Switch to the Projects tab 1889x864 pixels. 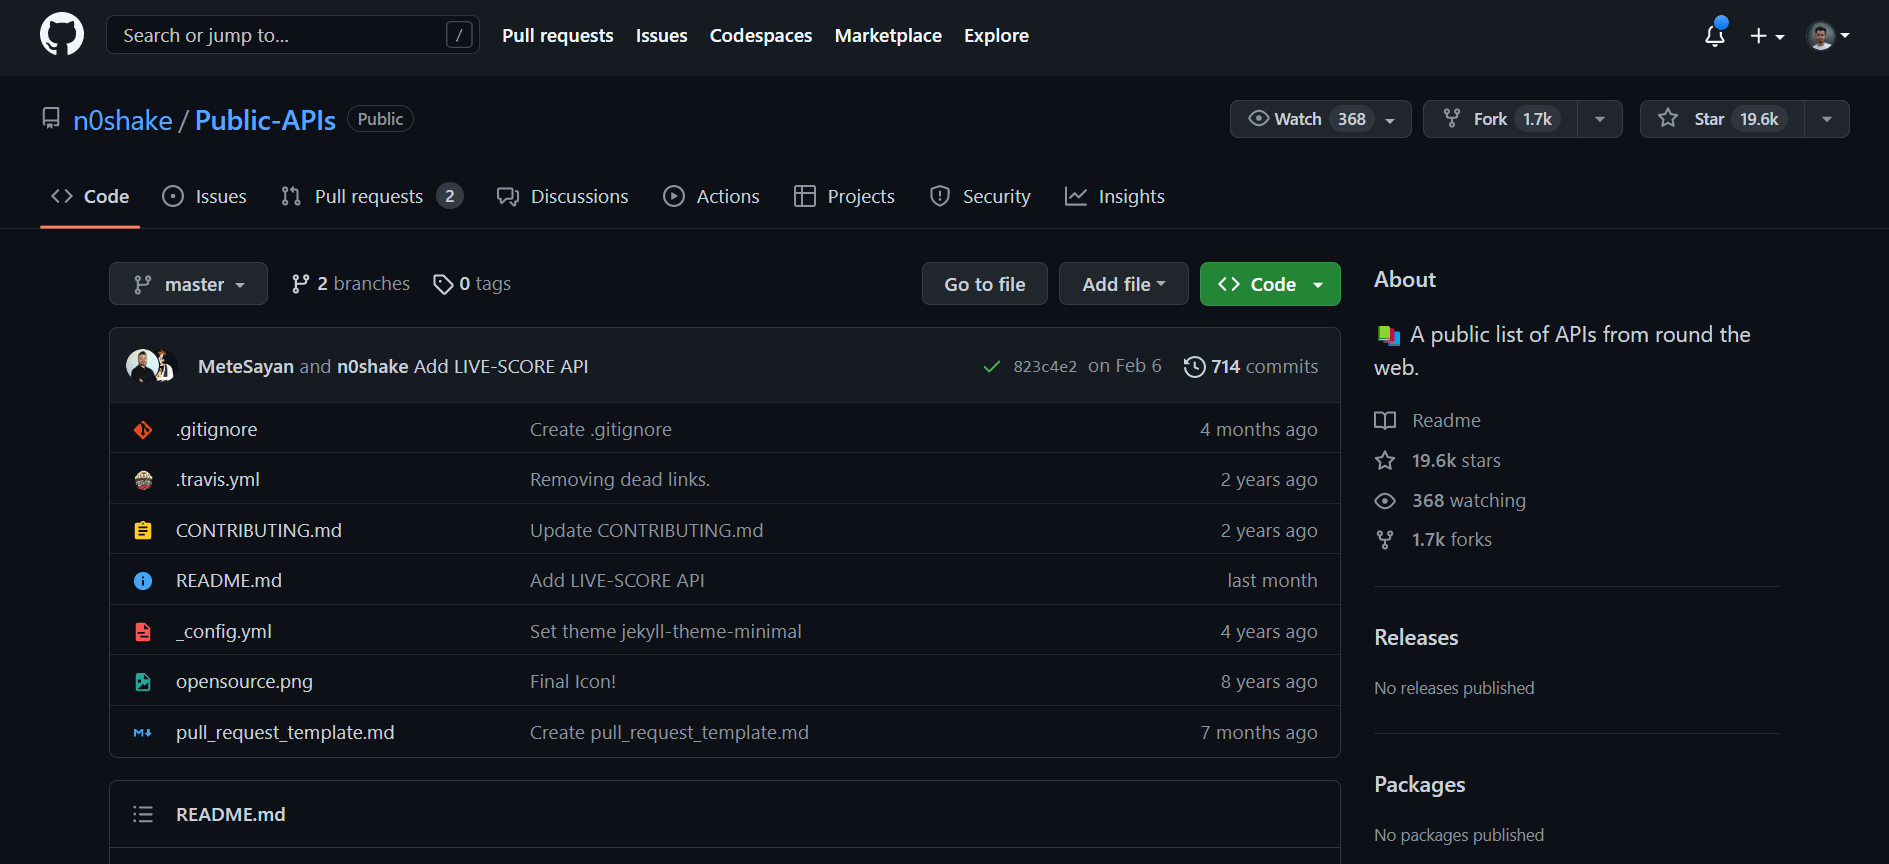pos(844,196)
